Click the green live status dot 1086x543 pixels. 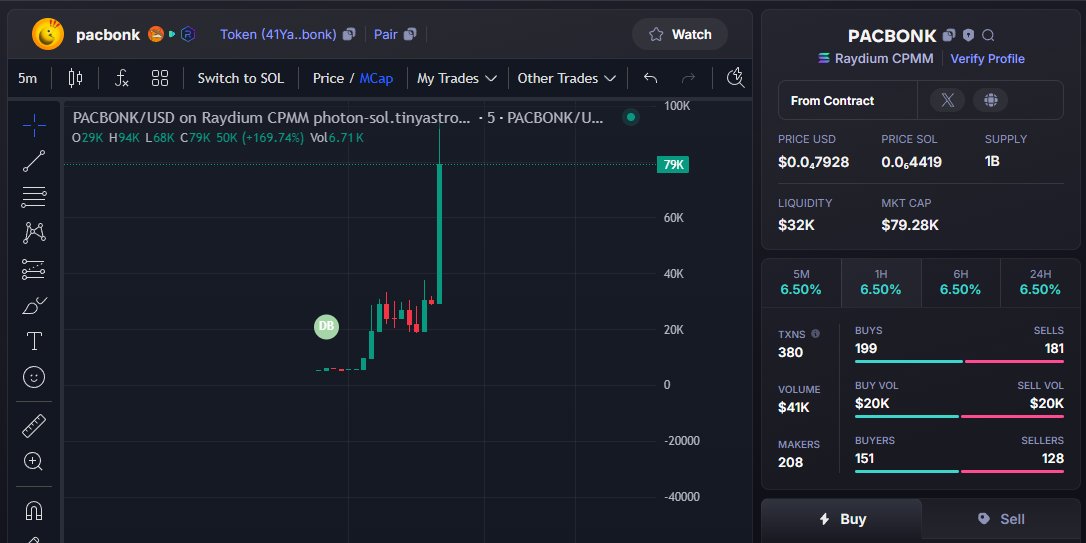click(x=630, y=117)
